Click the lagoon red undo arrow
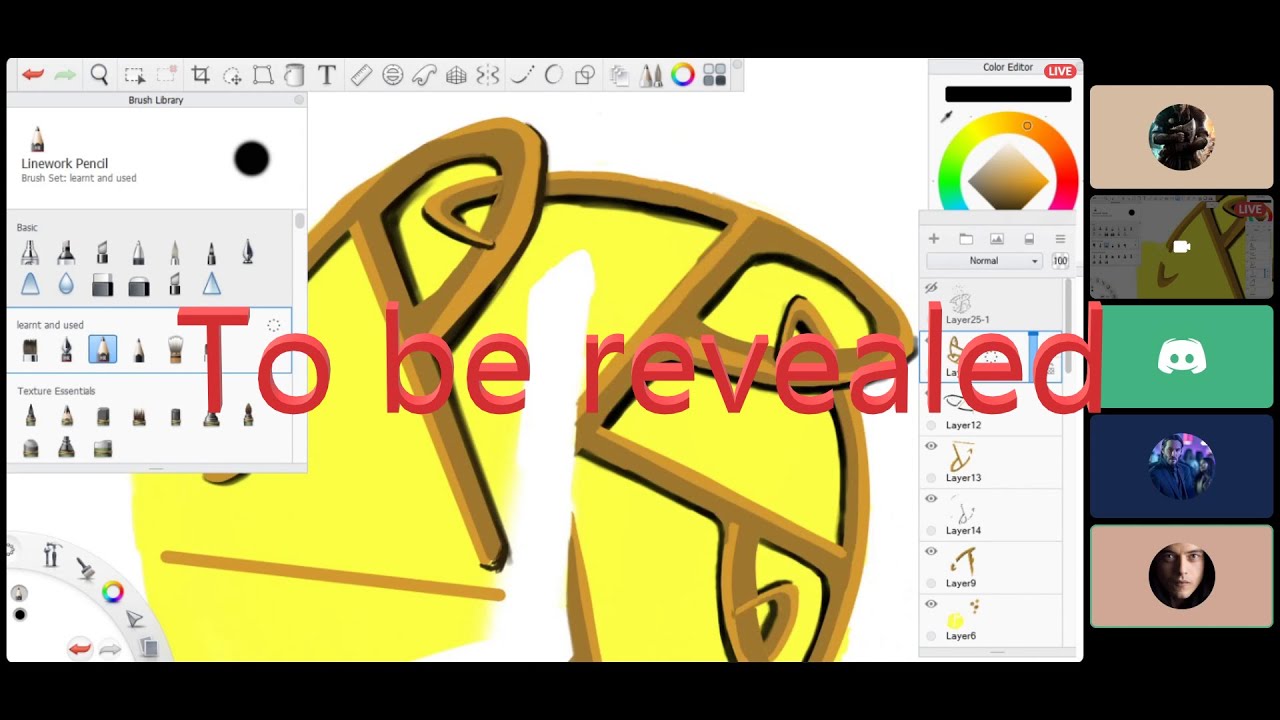Image resolution: width=1280 pixels, height=720 pixels. [x=80, y=649]
